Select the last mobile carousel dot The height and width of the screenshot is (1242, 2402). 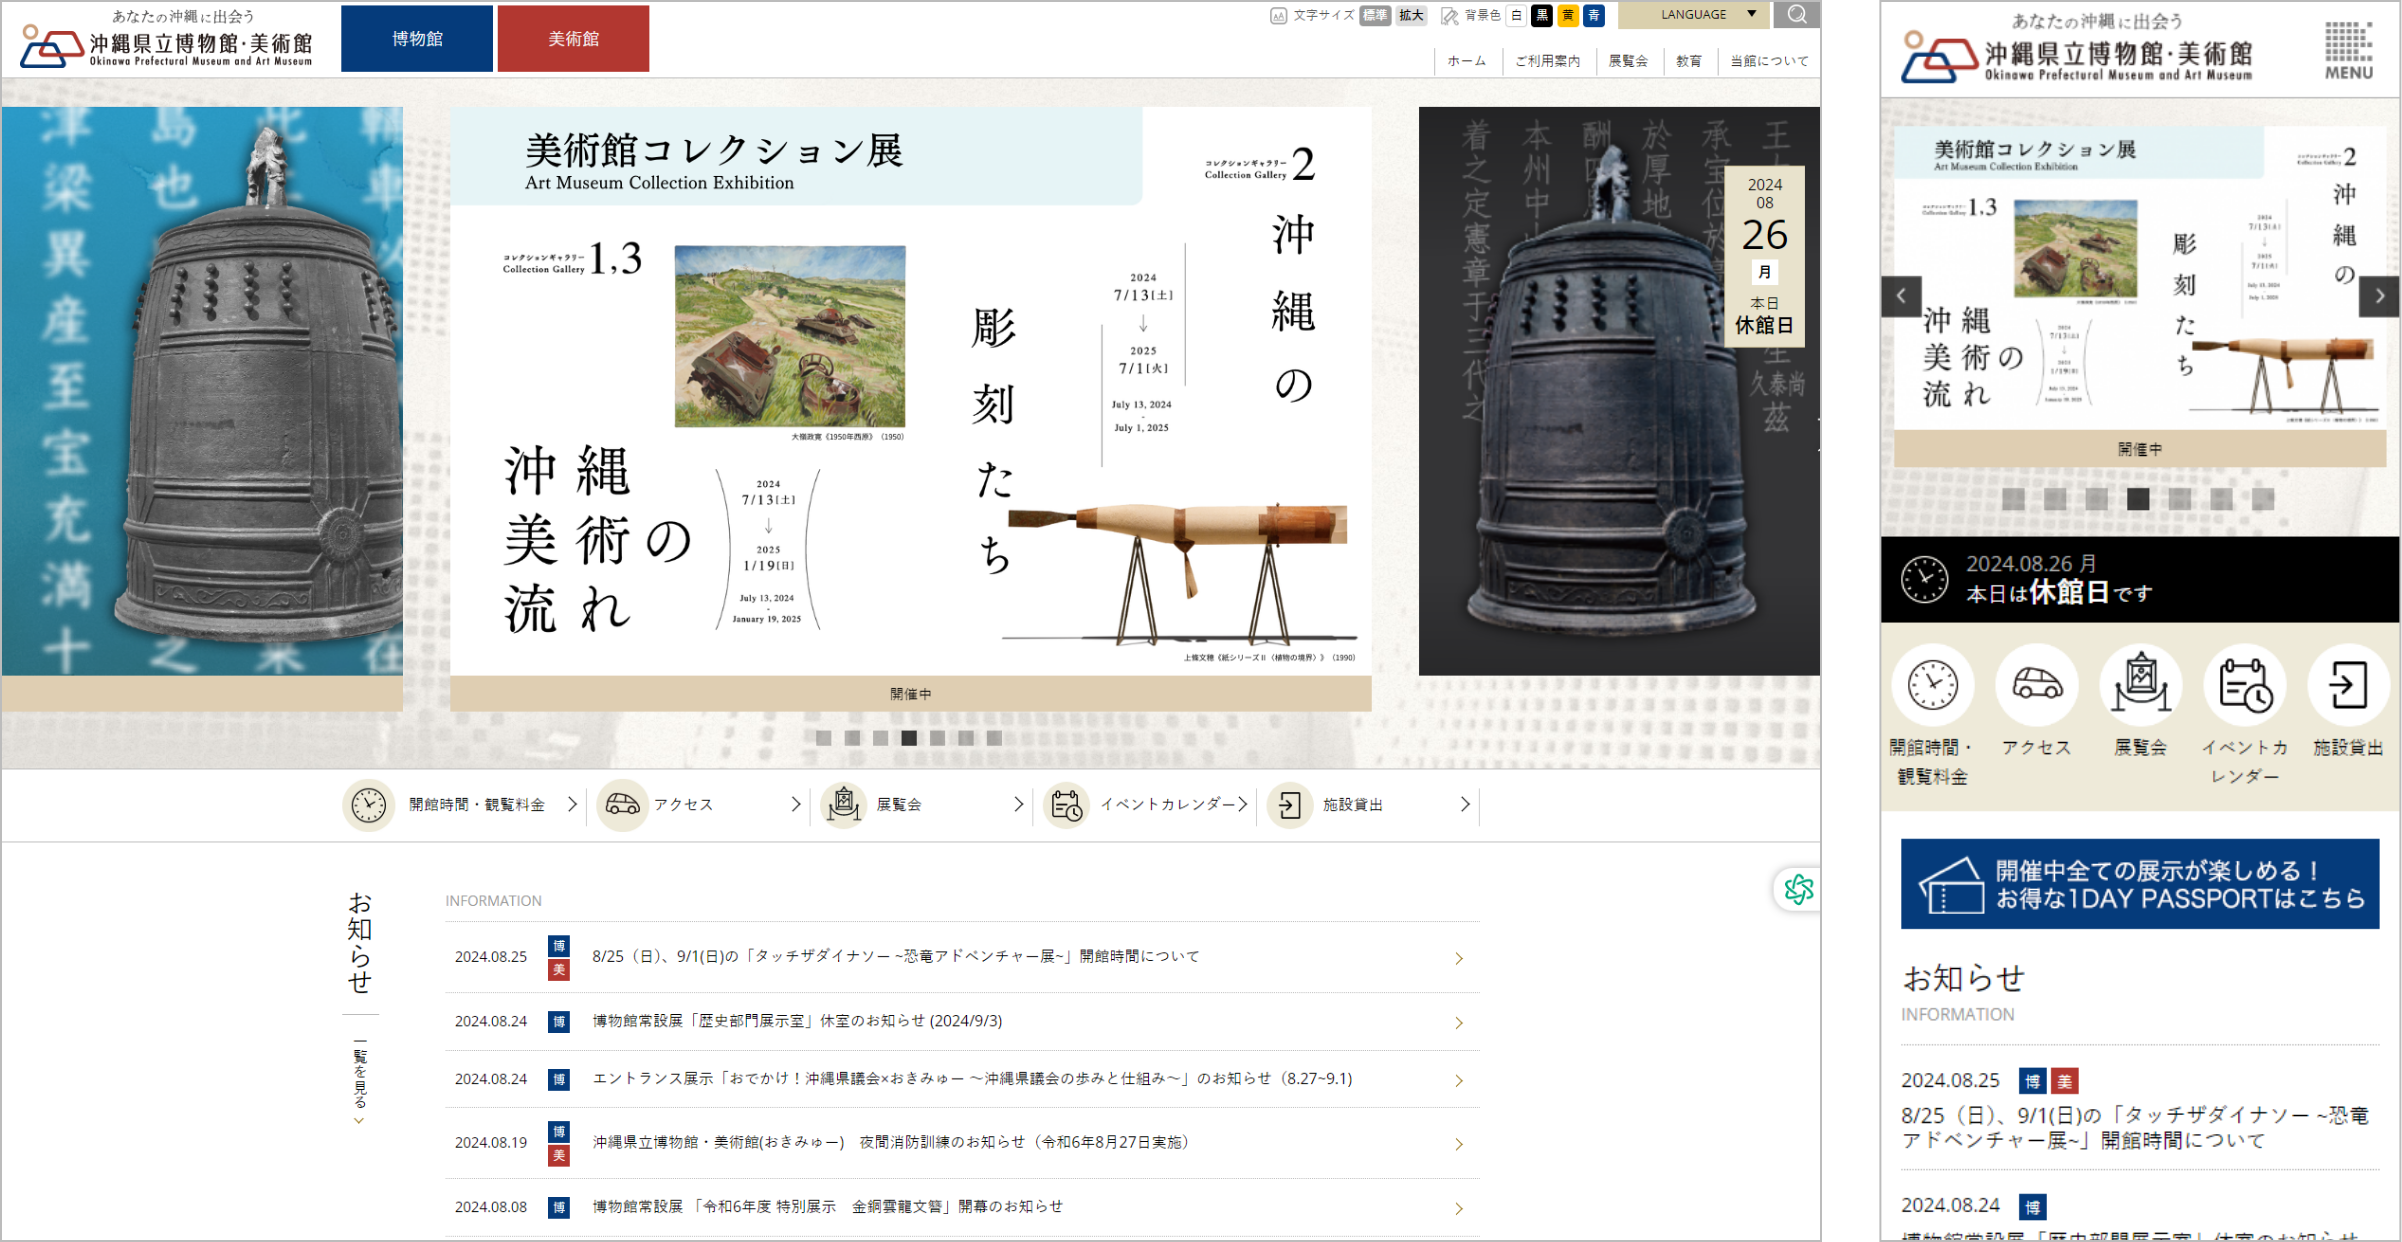[x=2263, y=499]
